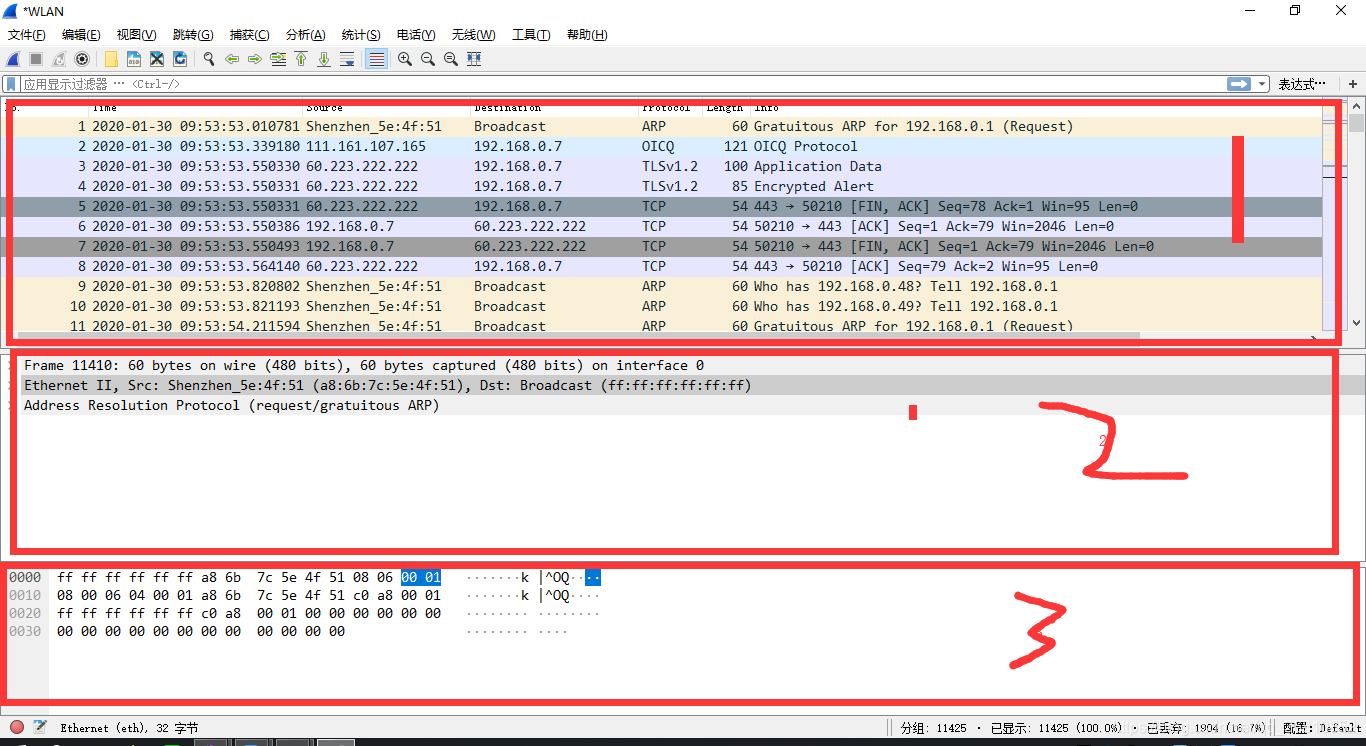This screenshot has width=1366, height=746.
Task: Open the 帮助(H) menu
Action: coord(587,35)
